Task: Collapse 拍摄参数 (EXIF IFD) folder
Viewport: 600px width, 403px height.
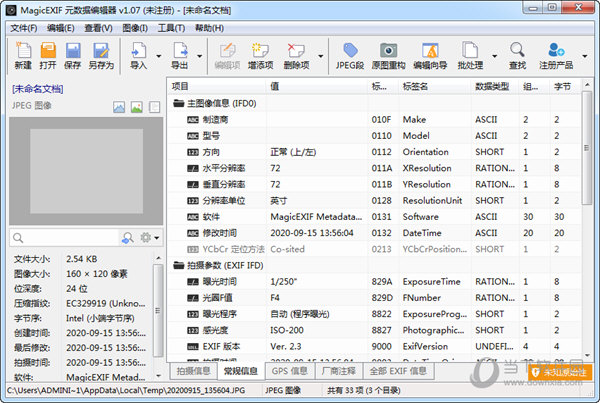Action: tap(179, 265)
